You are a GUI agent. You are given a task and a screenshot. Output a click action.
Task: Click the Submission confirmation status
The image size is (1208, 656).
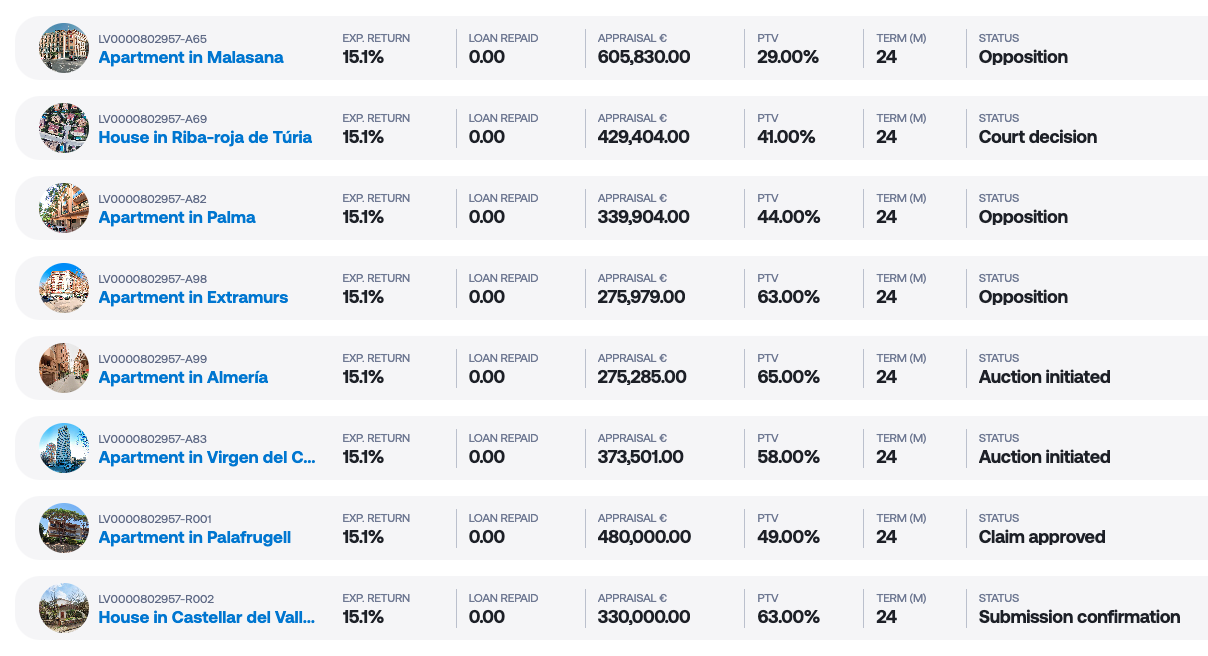[1080, 618]
